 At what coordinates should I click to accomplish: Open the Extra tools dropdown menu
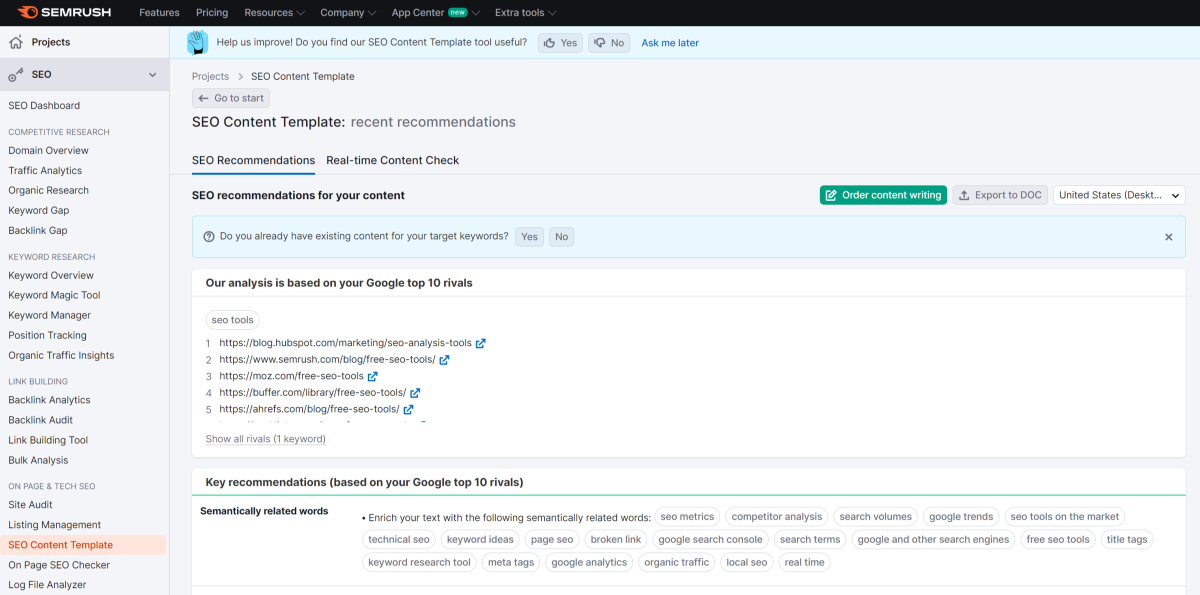click(526, 12)
